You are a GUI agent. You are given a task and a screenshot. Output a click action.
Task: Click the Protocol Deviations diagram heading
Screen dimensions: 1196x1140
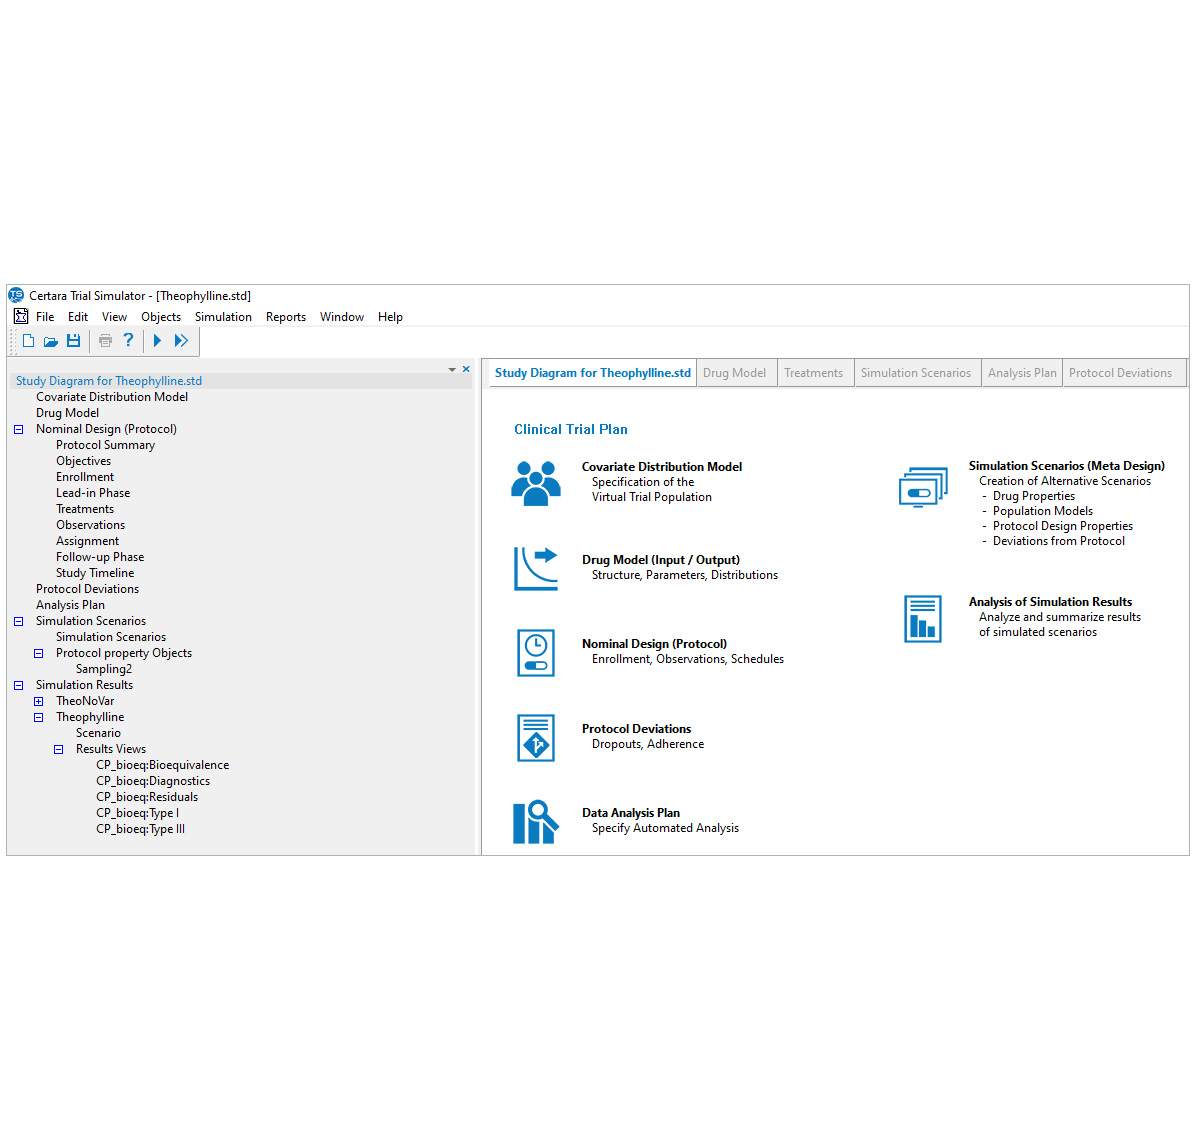(x=636, y=729)
